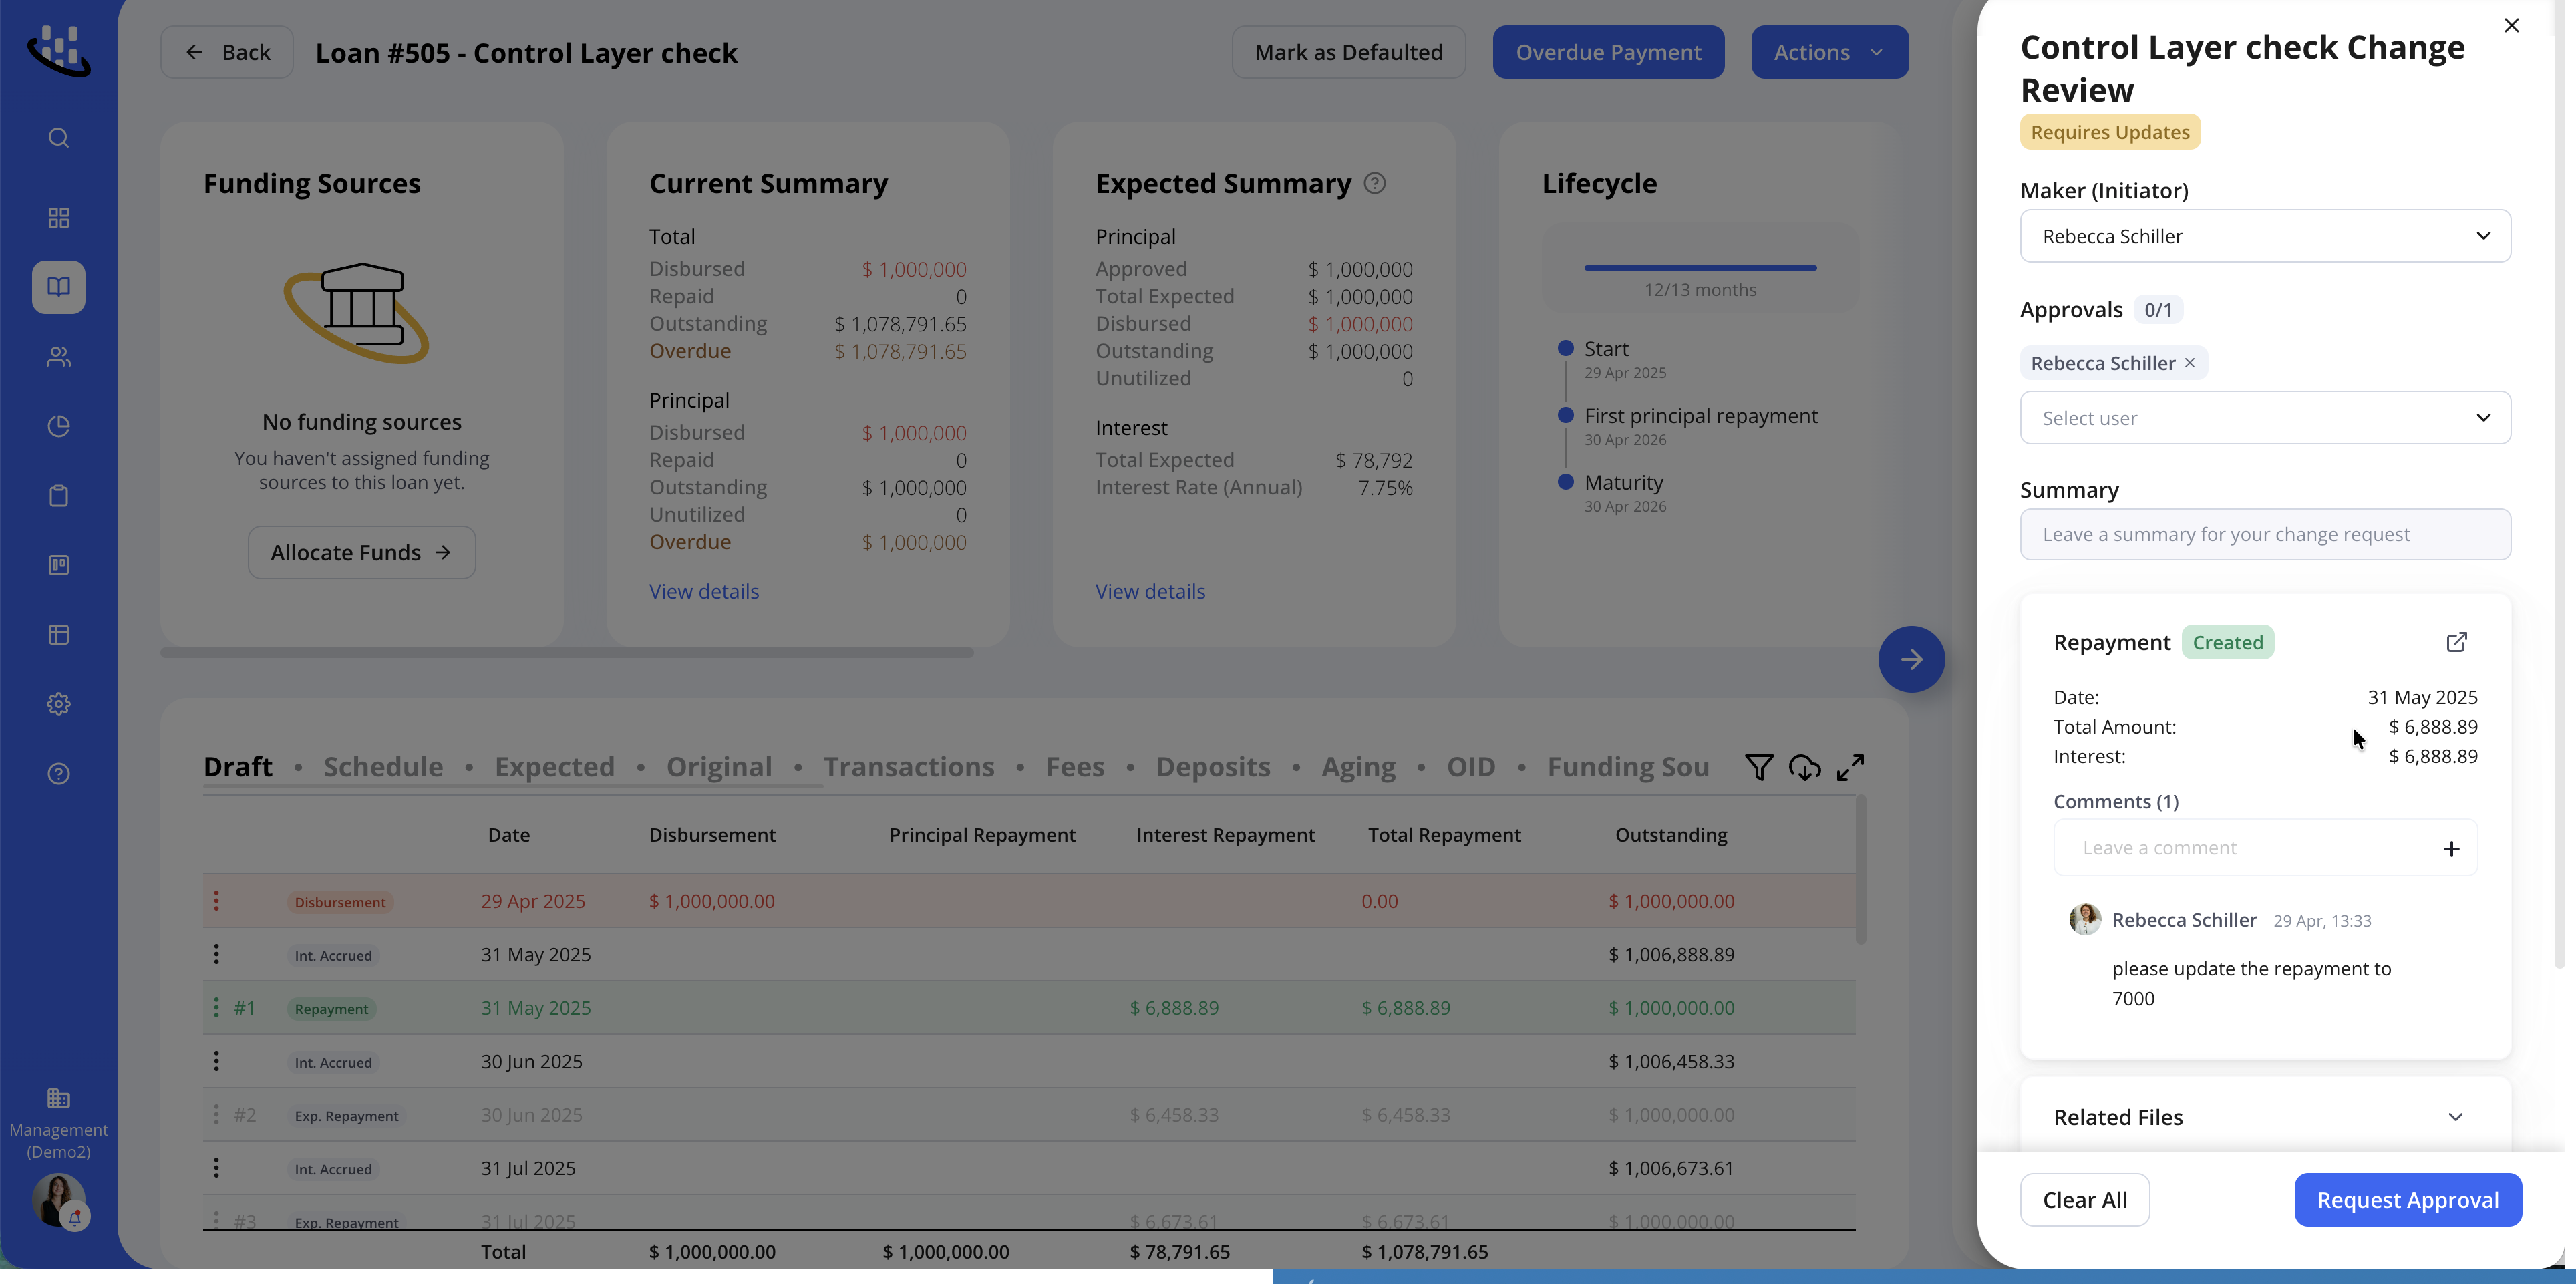Open the settings gear icon
Viewport: 2576px width, 1284px height.
(59, 704)
